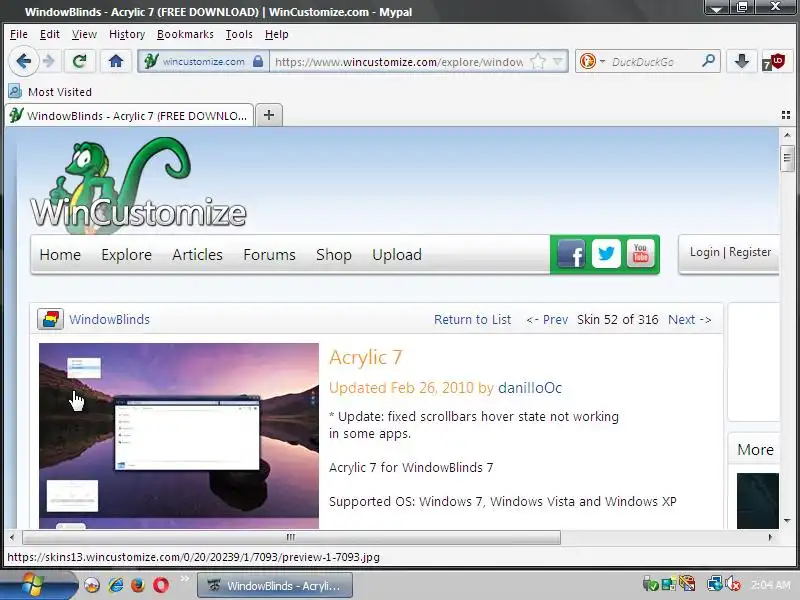Bookmark this page with the star icon
Viewport: 800px width, 600px height.
[x=538, y=62]
